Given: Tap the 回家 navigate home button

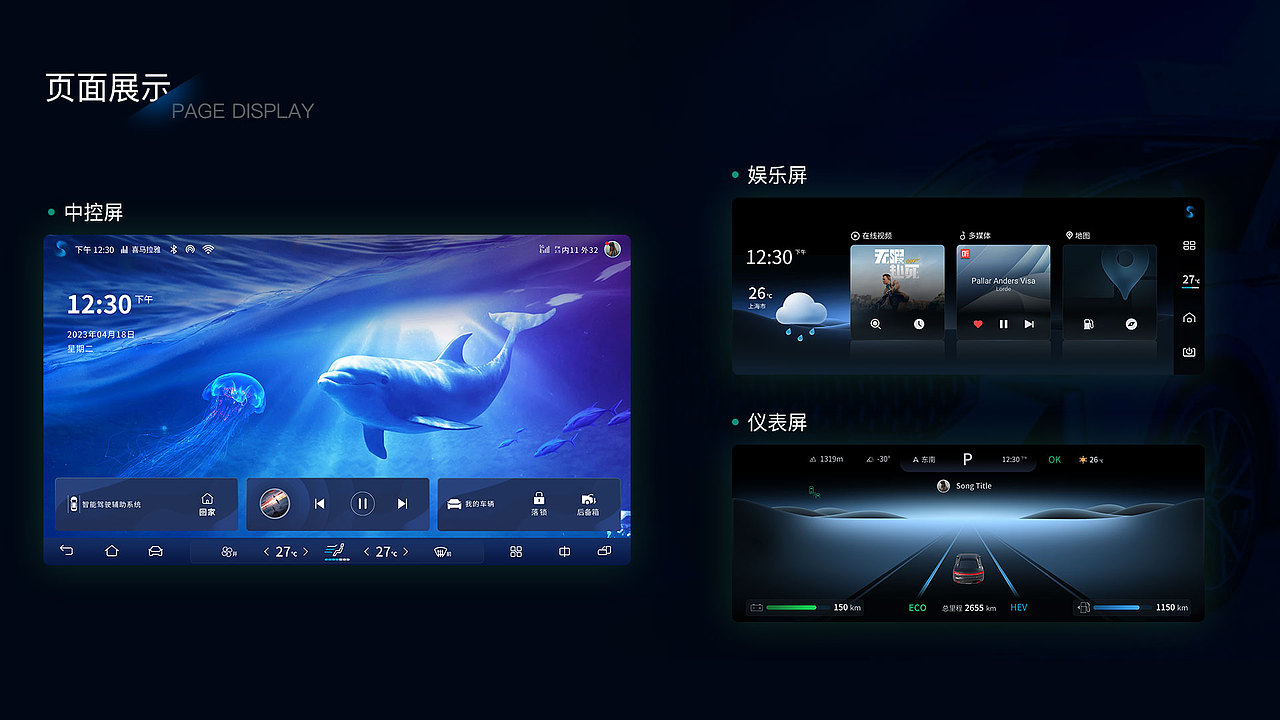Looking at the screenshot, I should 207,504.
